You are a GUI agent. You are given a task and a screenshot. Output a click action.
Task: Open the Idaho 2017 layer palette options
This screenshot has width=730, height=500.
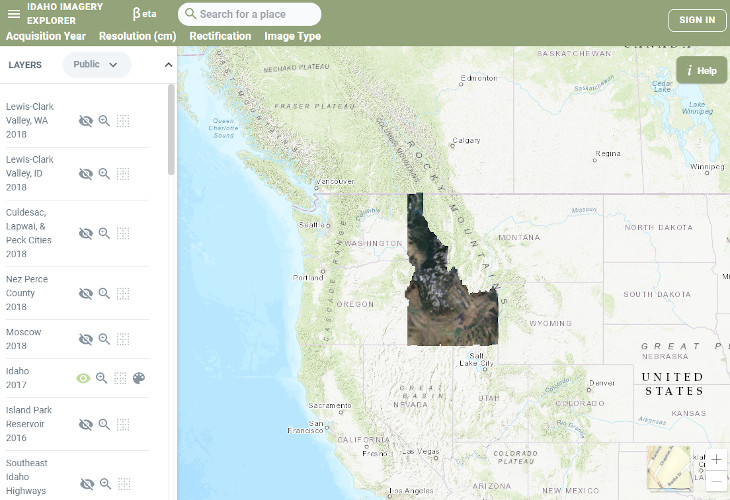139,379
